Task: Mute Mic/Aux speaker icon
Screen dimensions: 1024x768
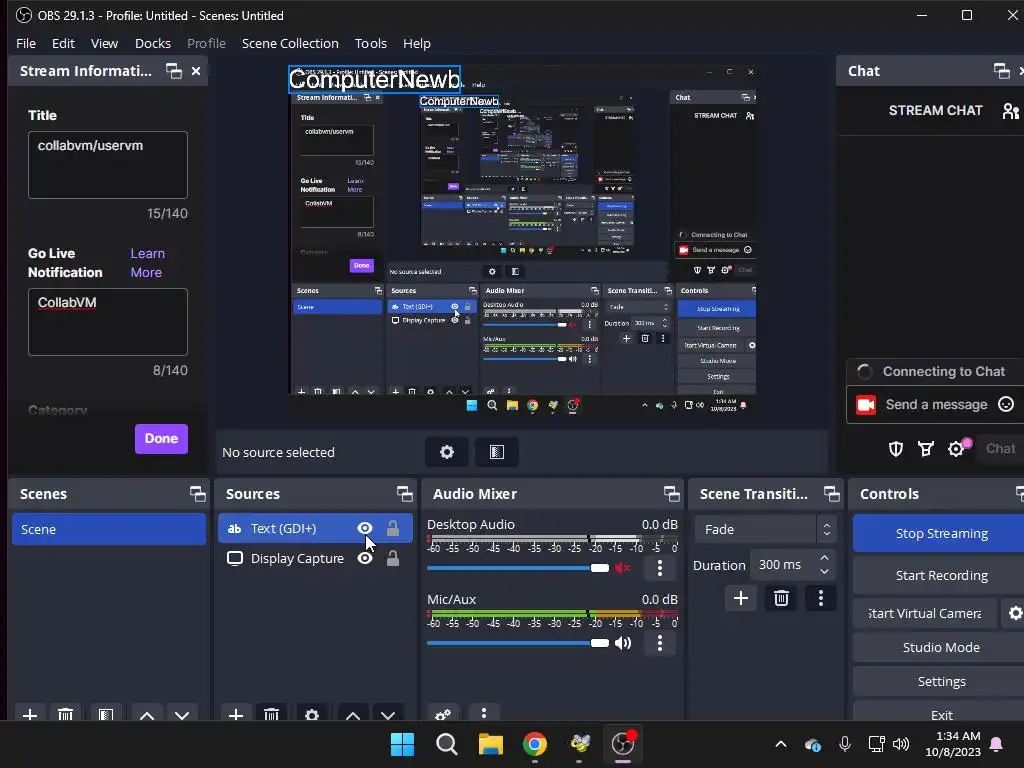Action: pyautogui.click(x=623, y=643)
